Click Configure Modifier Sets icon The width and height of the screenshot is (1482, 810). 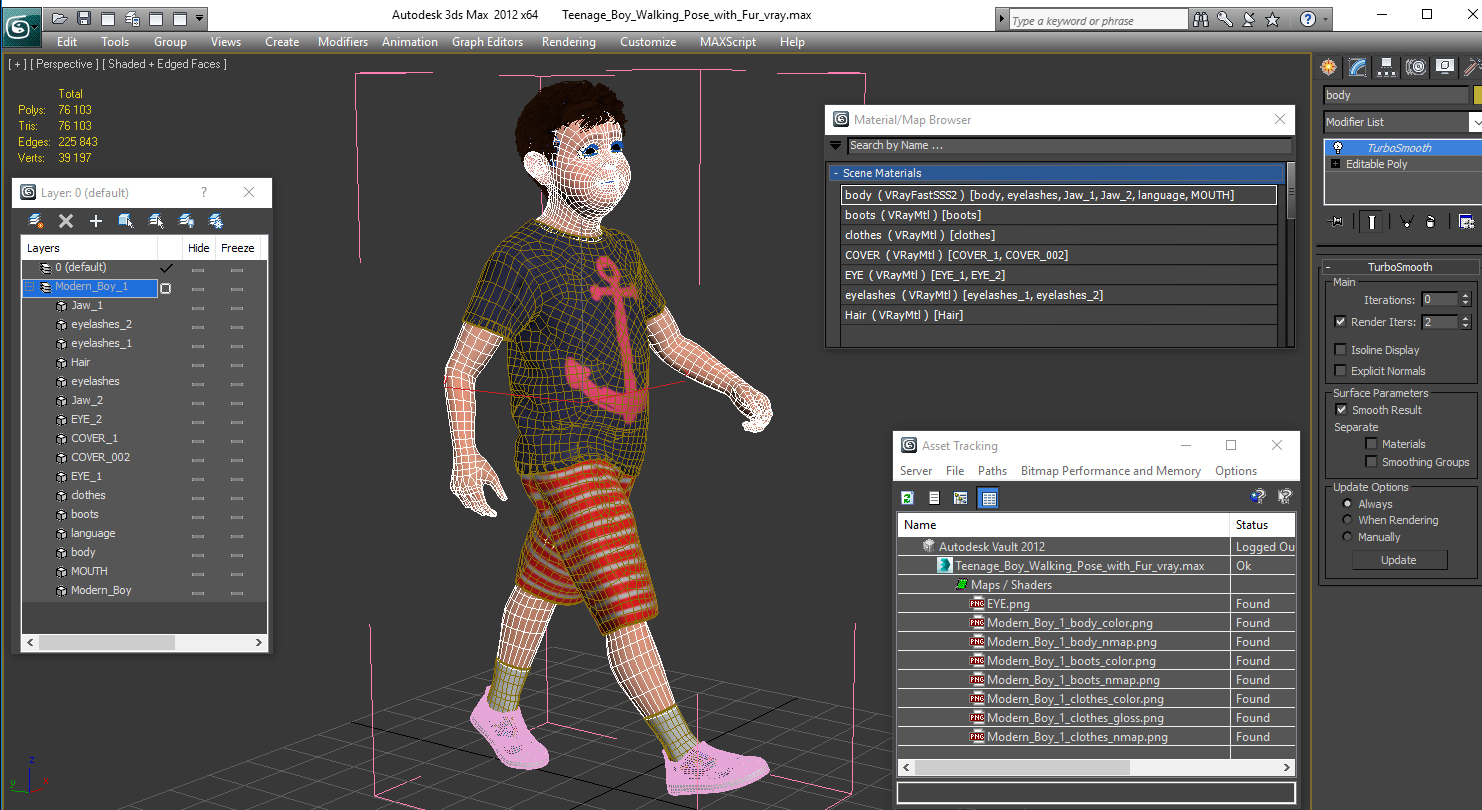coord(1467,221)
